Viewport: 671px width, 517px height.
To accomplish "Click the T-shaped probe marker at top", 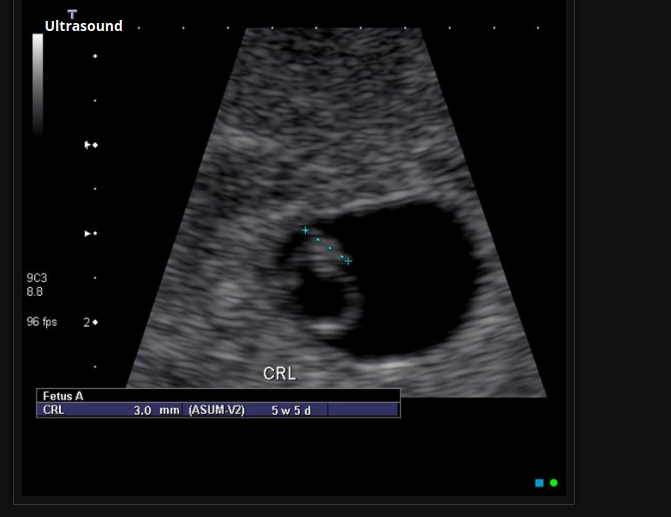I will tap(72, 13).
